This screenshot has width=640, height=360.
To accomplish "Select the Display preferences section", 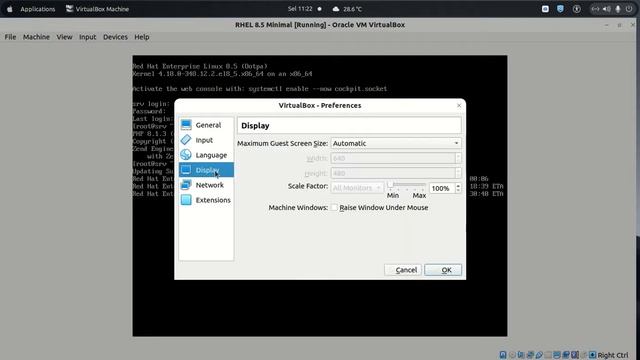I will coord(206,170).
